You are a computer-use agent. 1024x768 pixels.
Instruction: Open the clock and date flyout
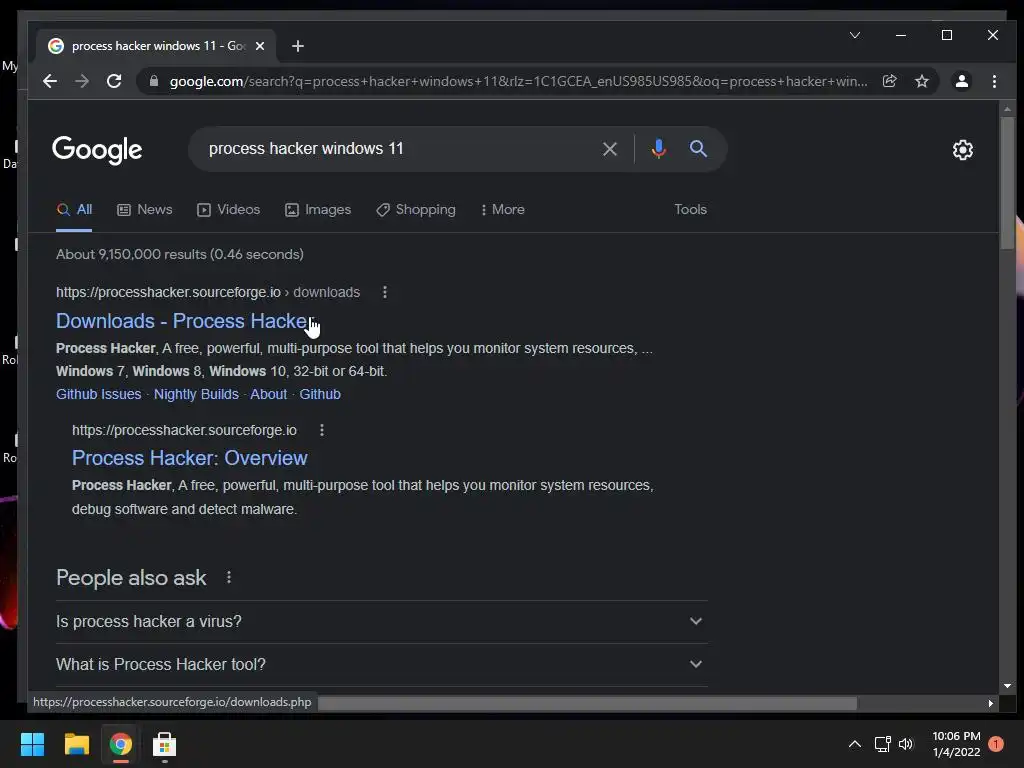(956, 744)
